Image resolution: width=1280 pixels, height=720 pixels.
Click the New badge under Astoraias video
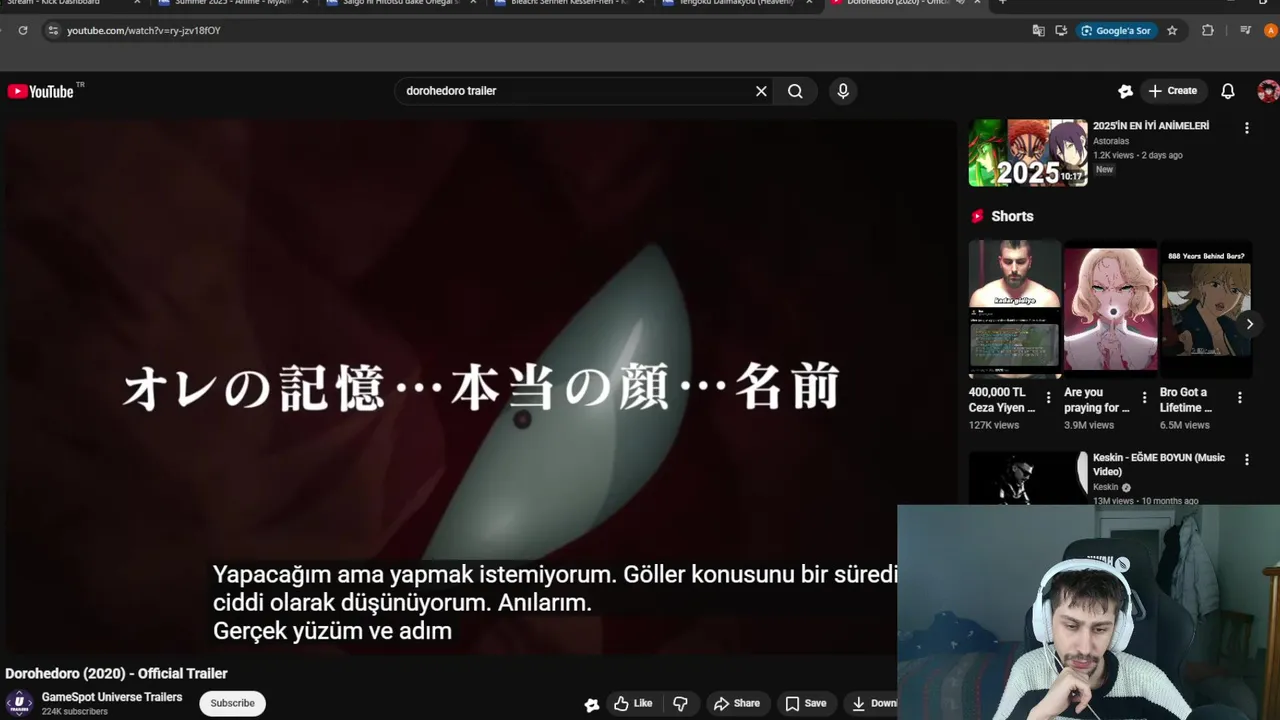coord(1104,170)
